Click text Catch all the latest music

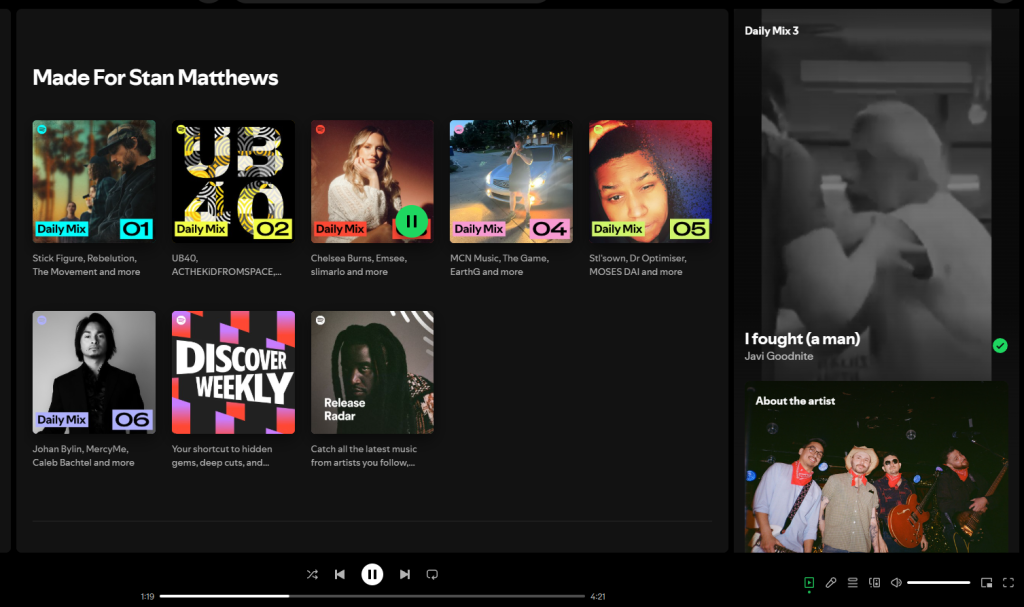tap(363, 455)
